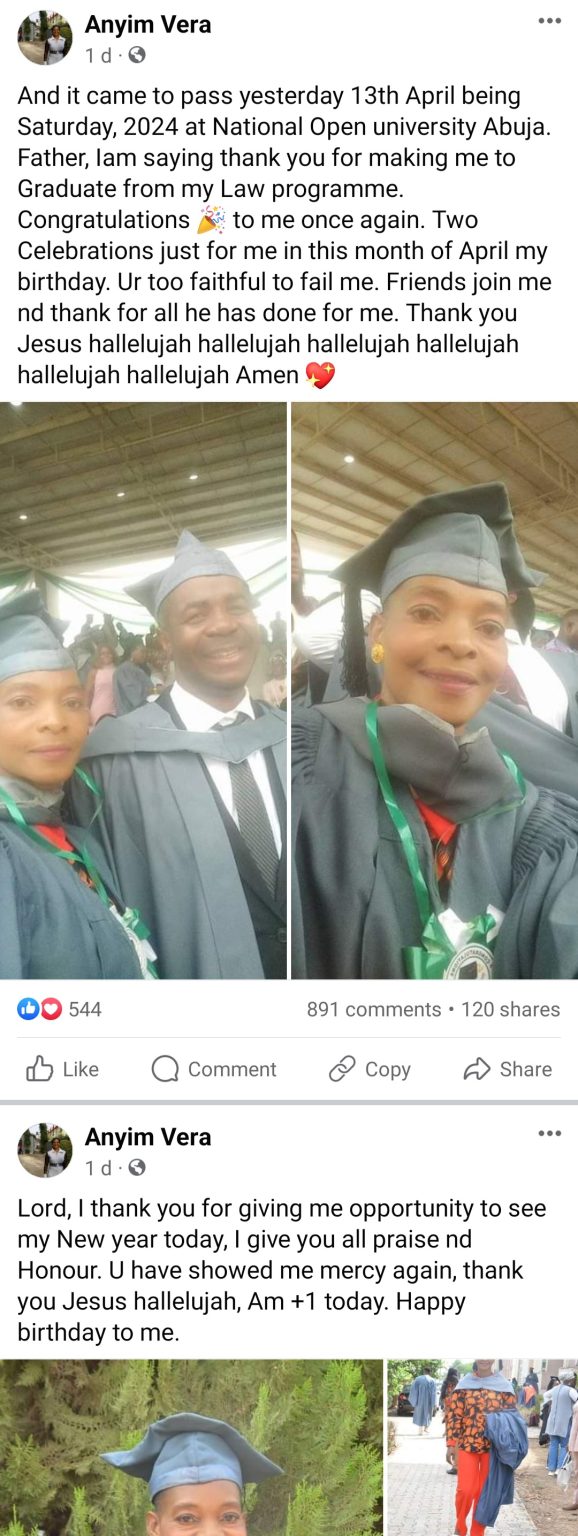Viewport: 578px width, 1536px height.
Task: Open the woman's graduation selfie photo
Action: [x=434, y=690]
